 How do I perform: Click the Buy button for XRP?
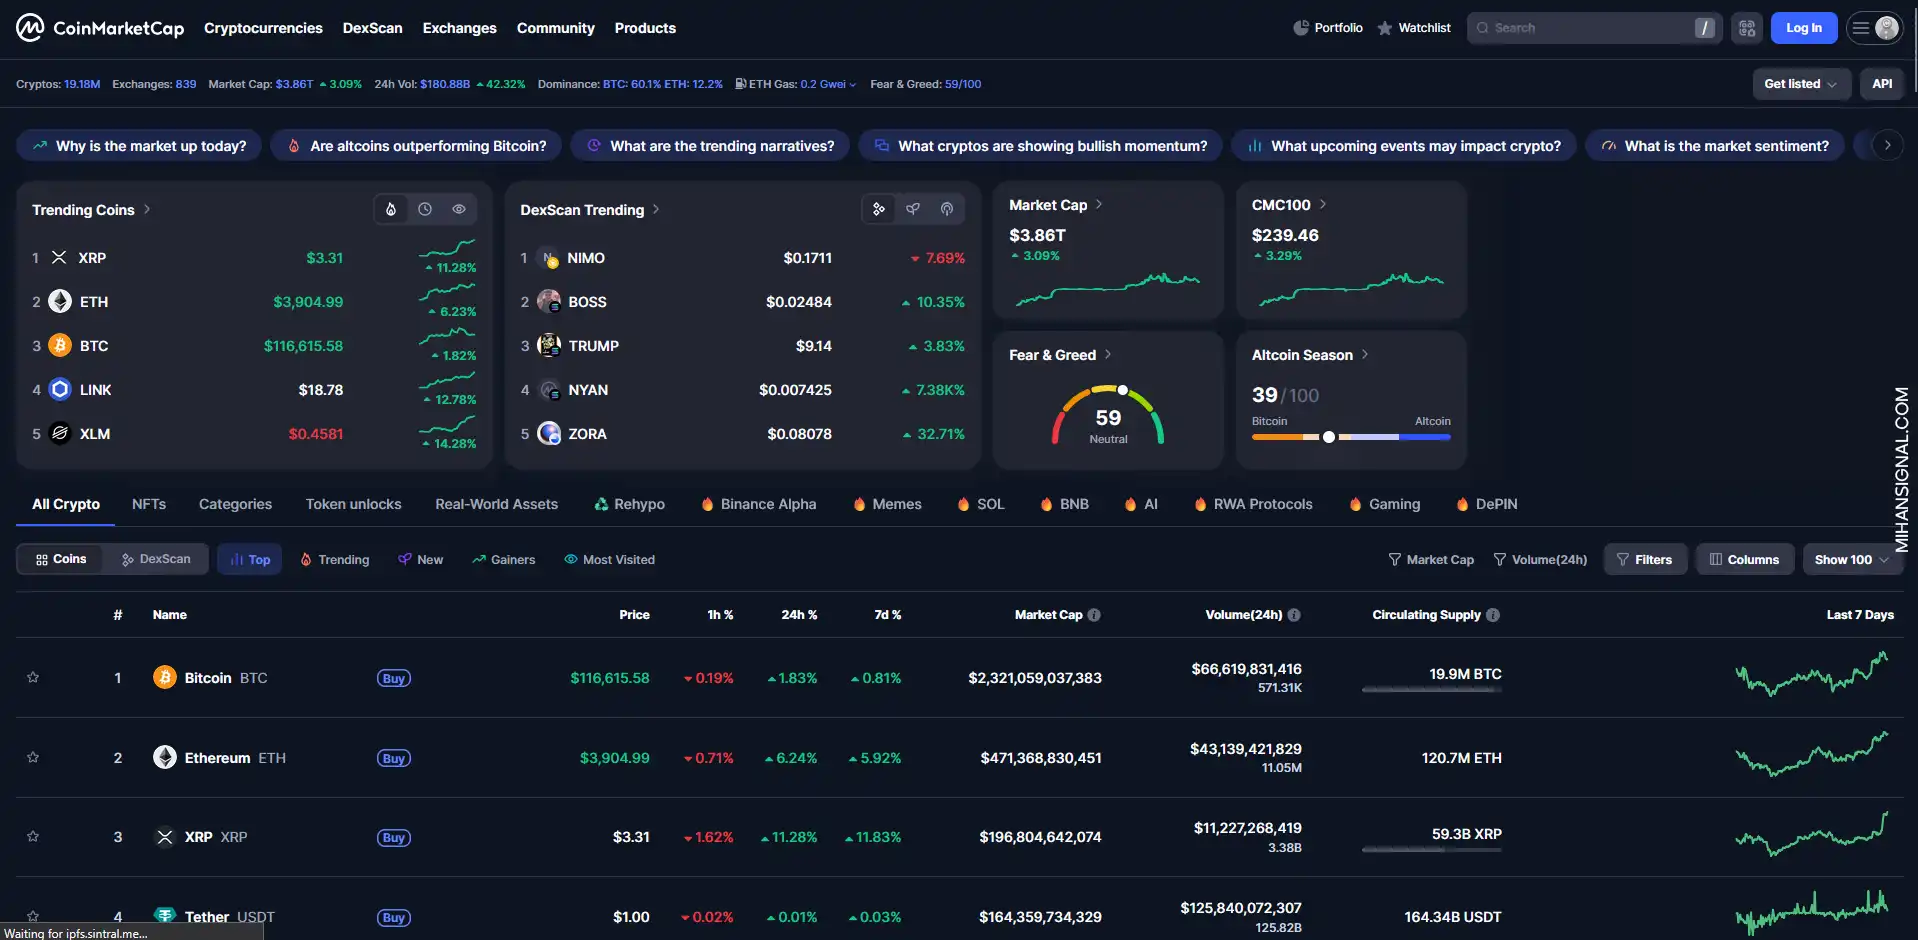pyautogui.click(x=394, y=838)
